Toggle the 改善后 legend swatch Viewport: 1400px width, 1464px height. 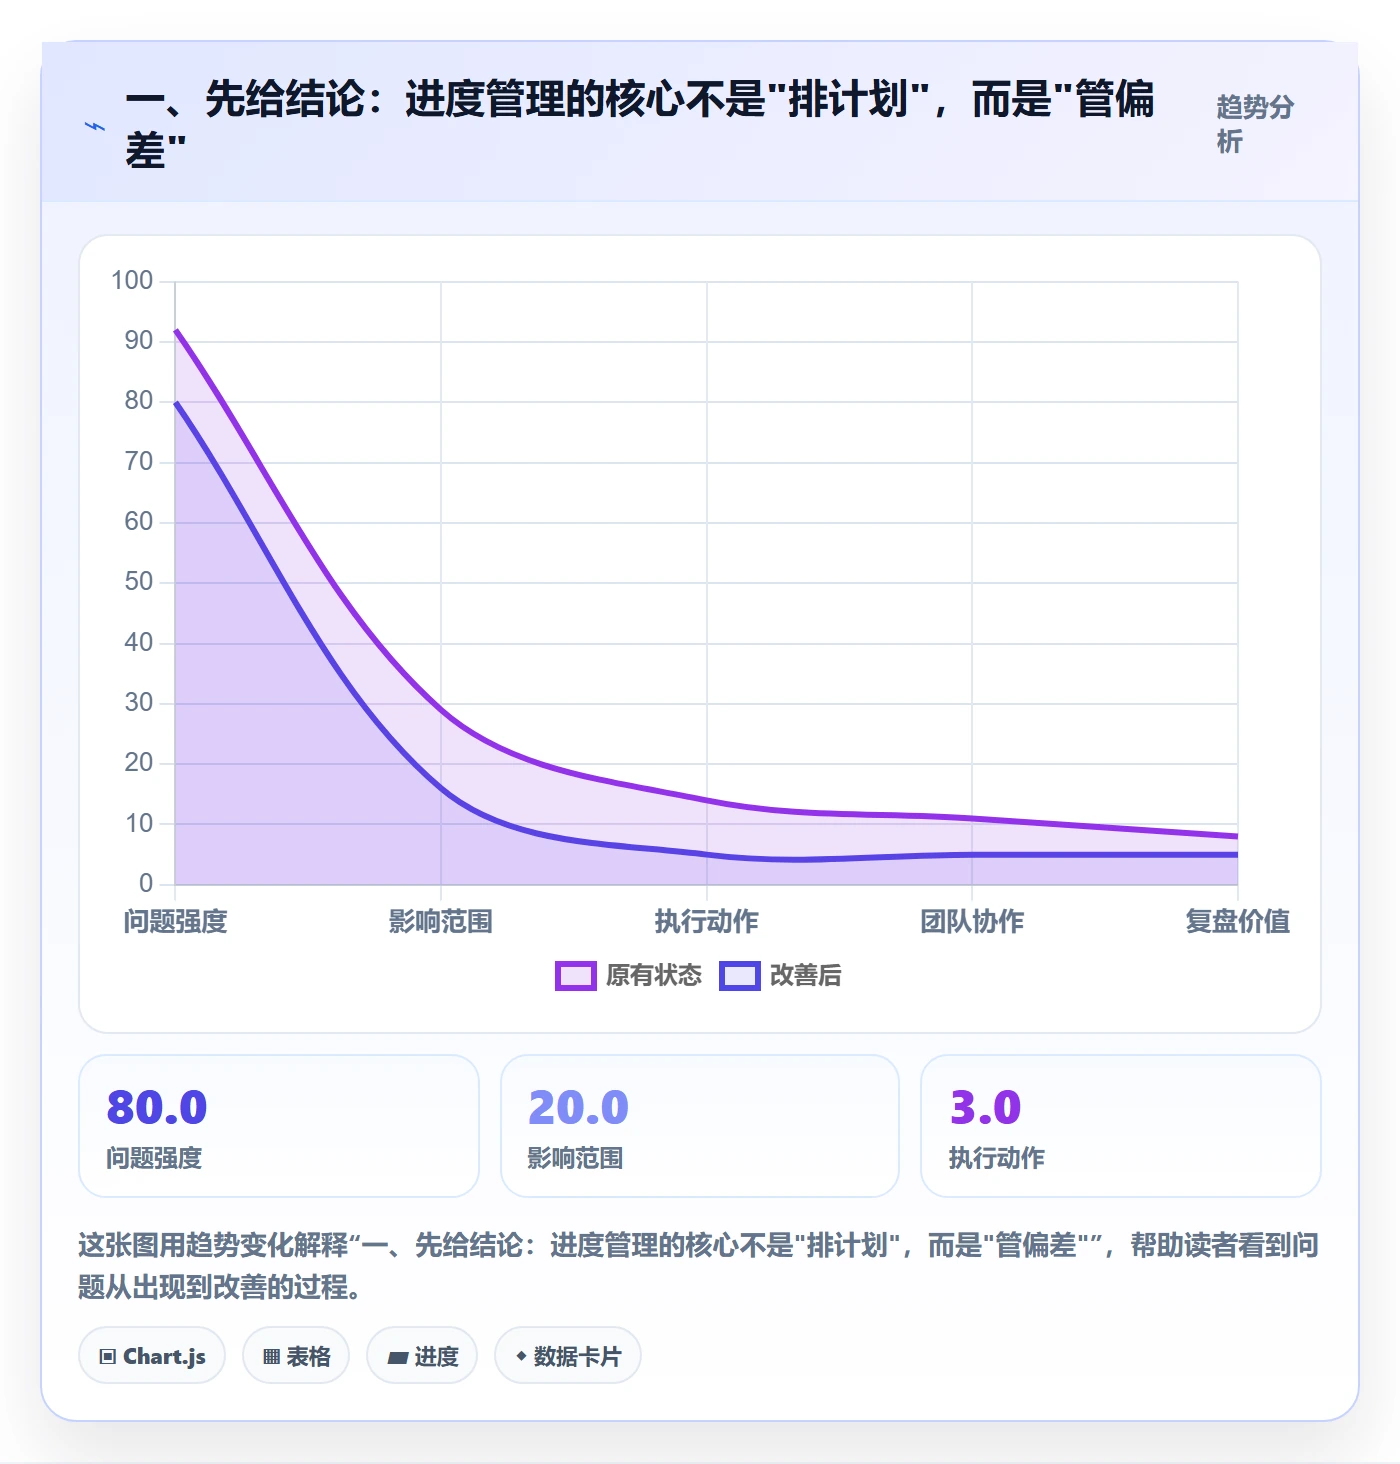pyautogui.click(x=740, y=975)
